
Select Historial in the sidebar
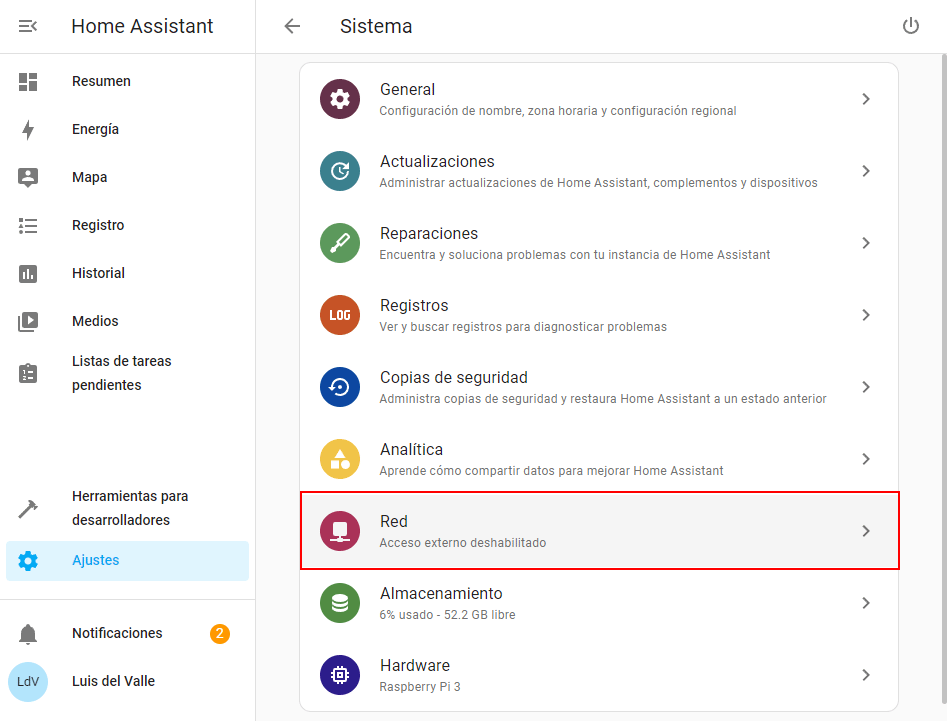click(x=127, y=274)
